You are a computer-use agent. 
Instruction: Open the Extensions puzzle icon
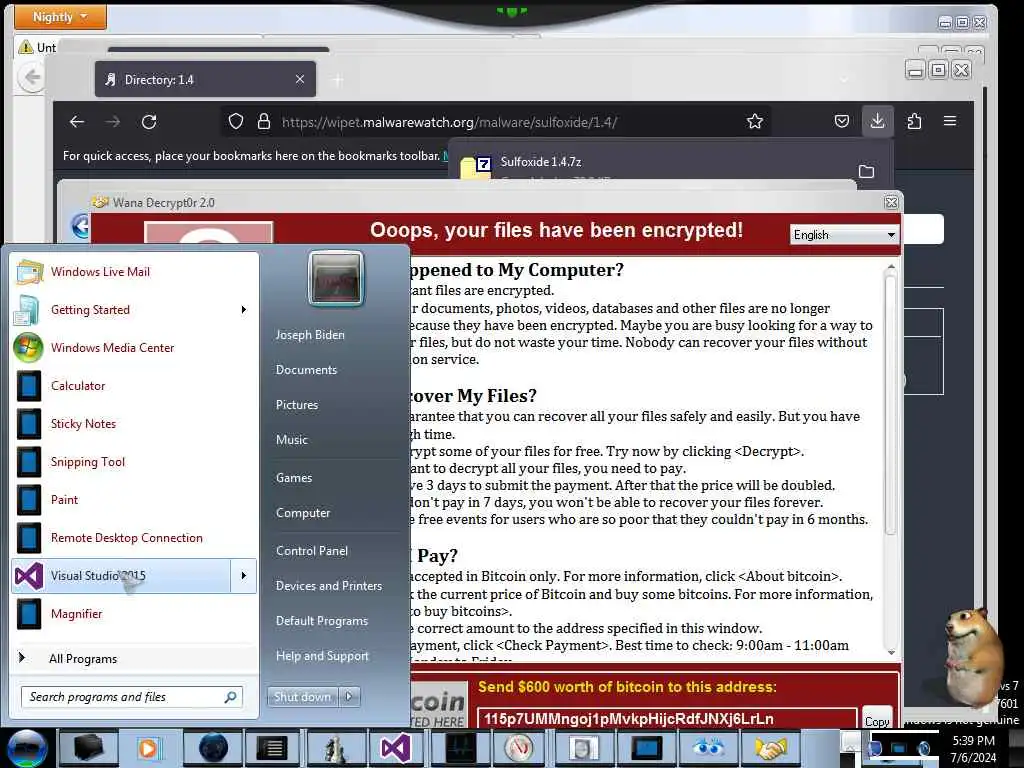coord(914,121)
